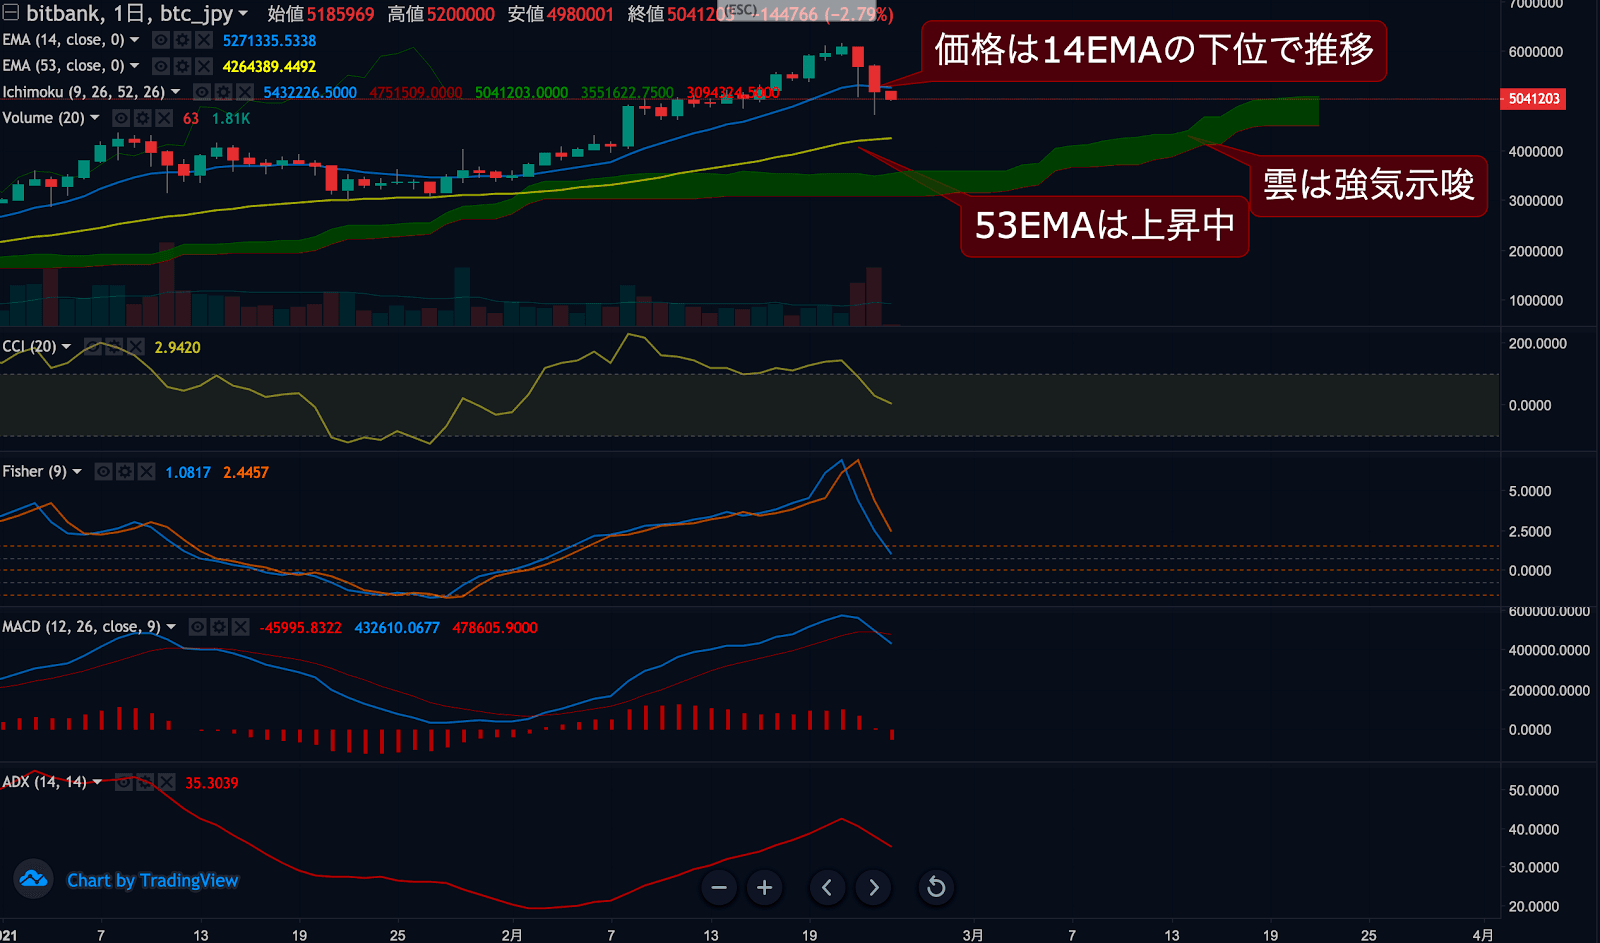The height and width of the screenshot is (943, 1600).
Task: Open Ichimoku settings gear icon
Action: click(x=221, y=91)
